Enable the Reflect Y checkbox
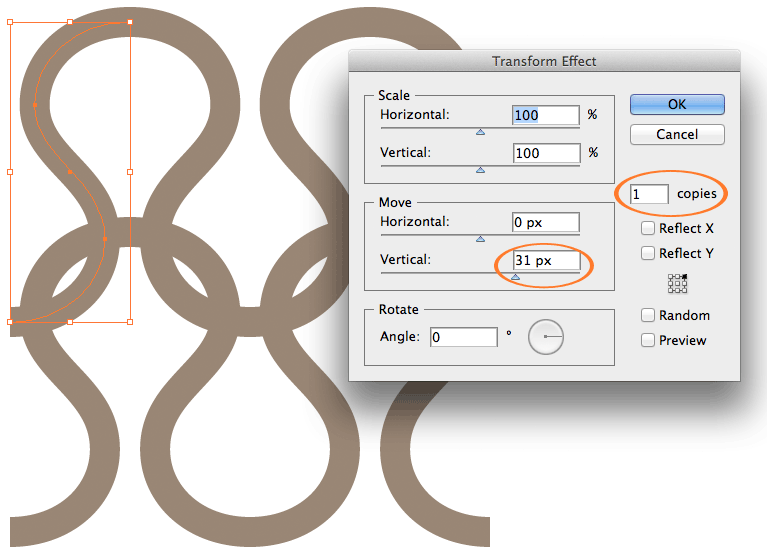767x552 pixels. point(648,253)
